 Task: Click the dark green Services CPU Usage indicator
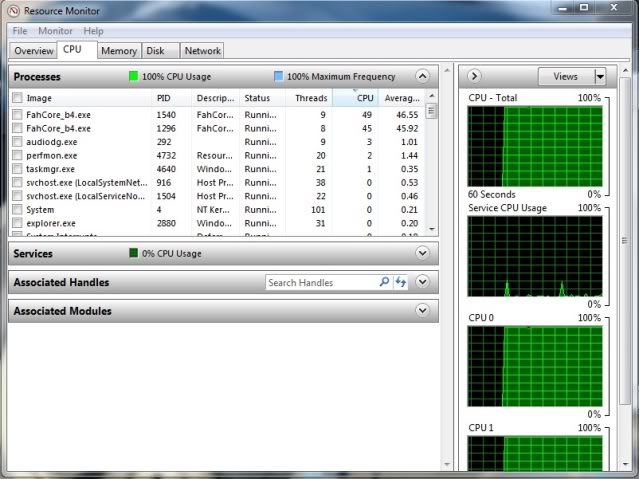tap(133, 253)
